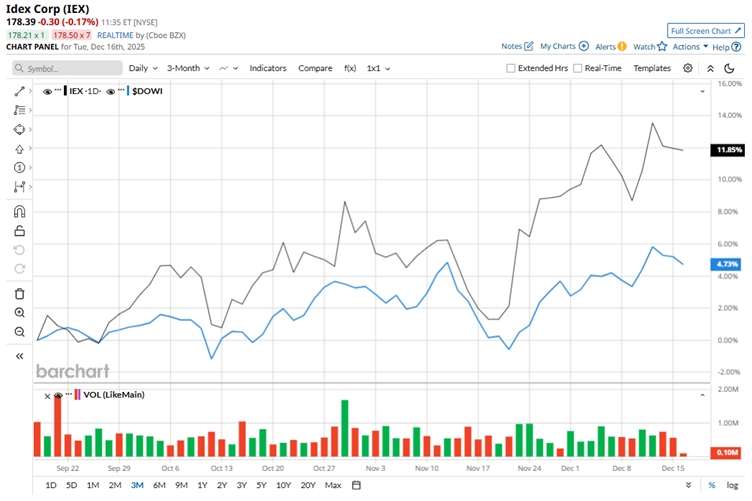Zoom out of the chart

coord(19,332)
